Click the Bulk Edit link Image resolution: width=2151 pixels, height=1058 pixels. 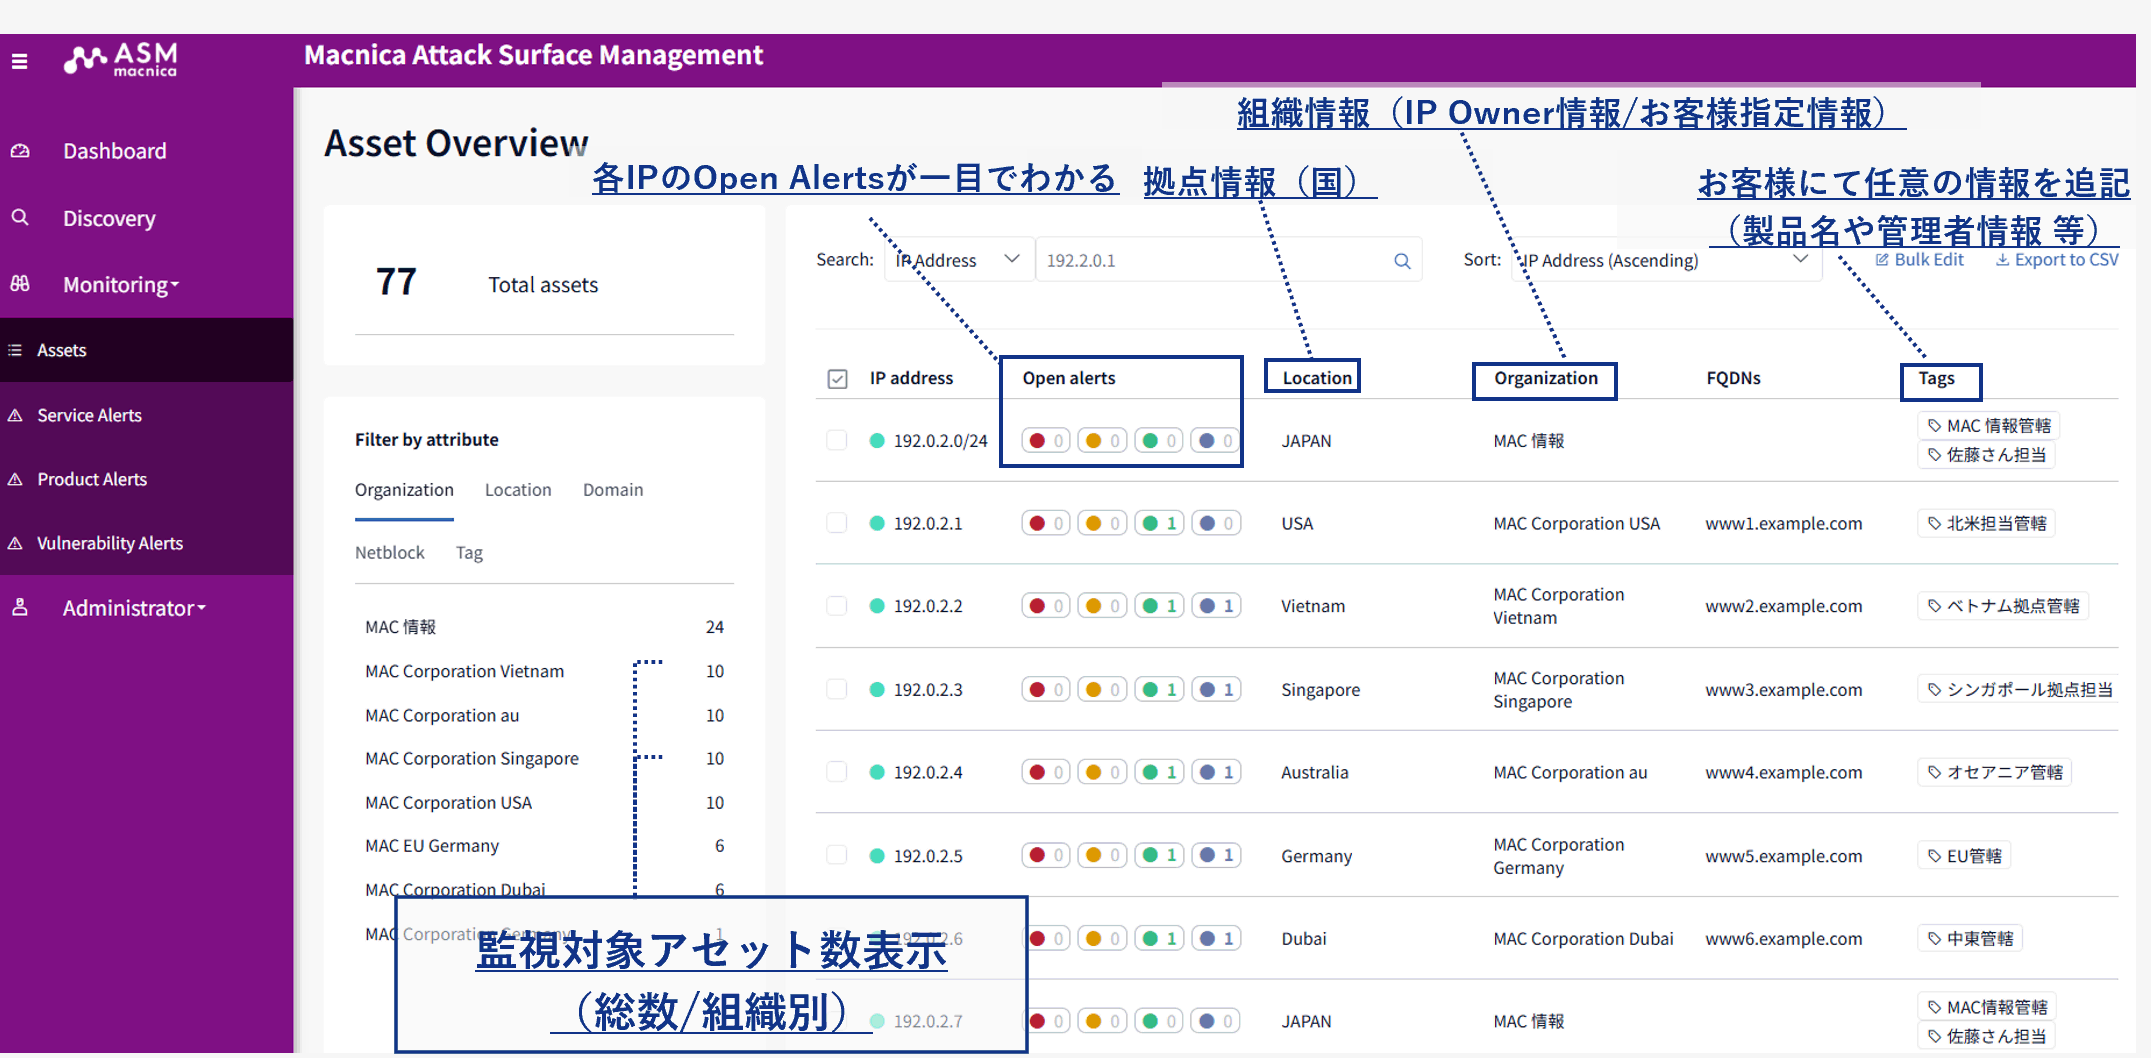point(1919,260)
